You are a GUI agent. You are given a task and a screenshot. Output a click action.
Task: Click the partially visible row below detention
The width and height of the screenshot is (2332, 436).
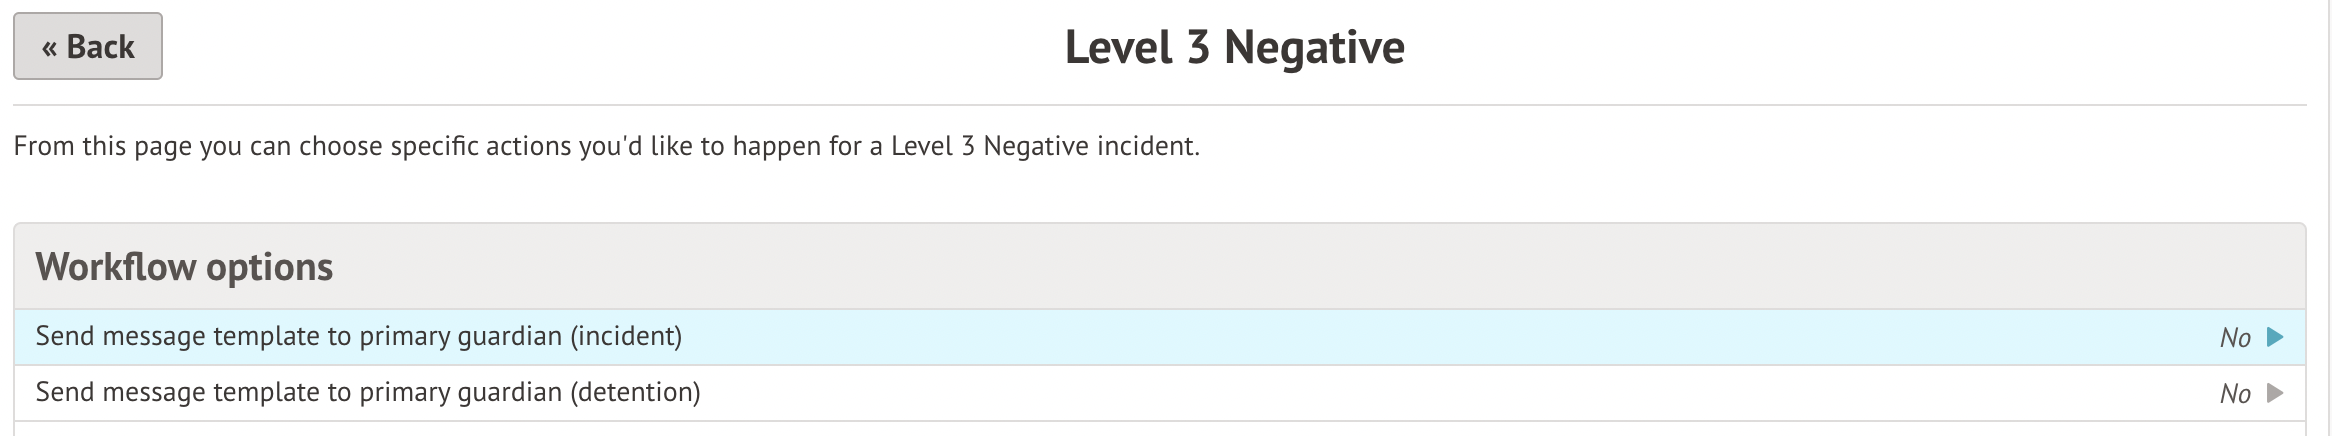(x=1160, y=429)
